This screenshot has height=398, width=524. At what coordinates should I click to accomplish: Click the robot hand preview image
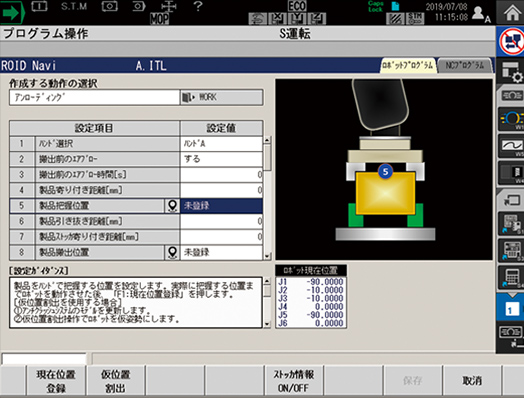pos(384,169)
